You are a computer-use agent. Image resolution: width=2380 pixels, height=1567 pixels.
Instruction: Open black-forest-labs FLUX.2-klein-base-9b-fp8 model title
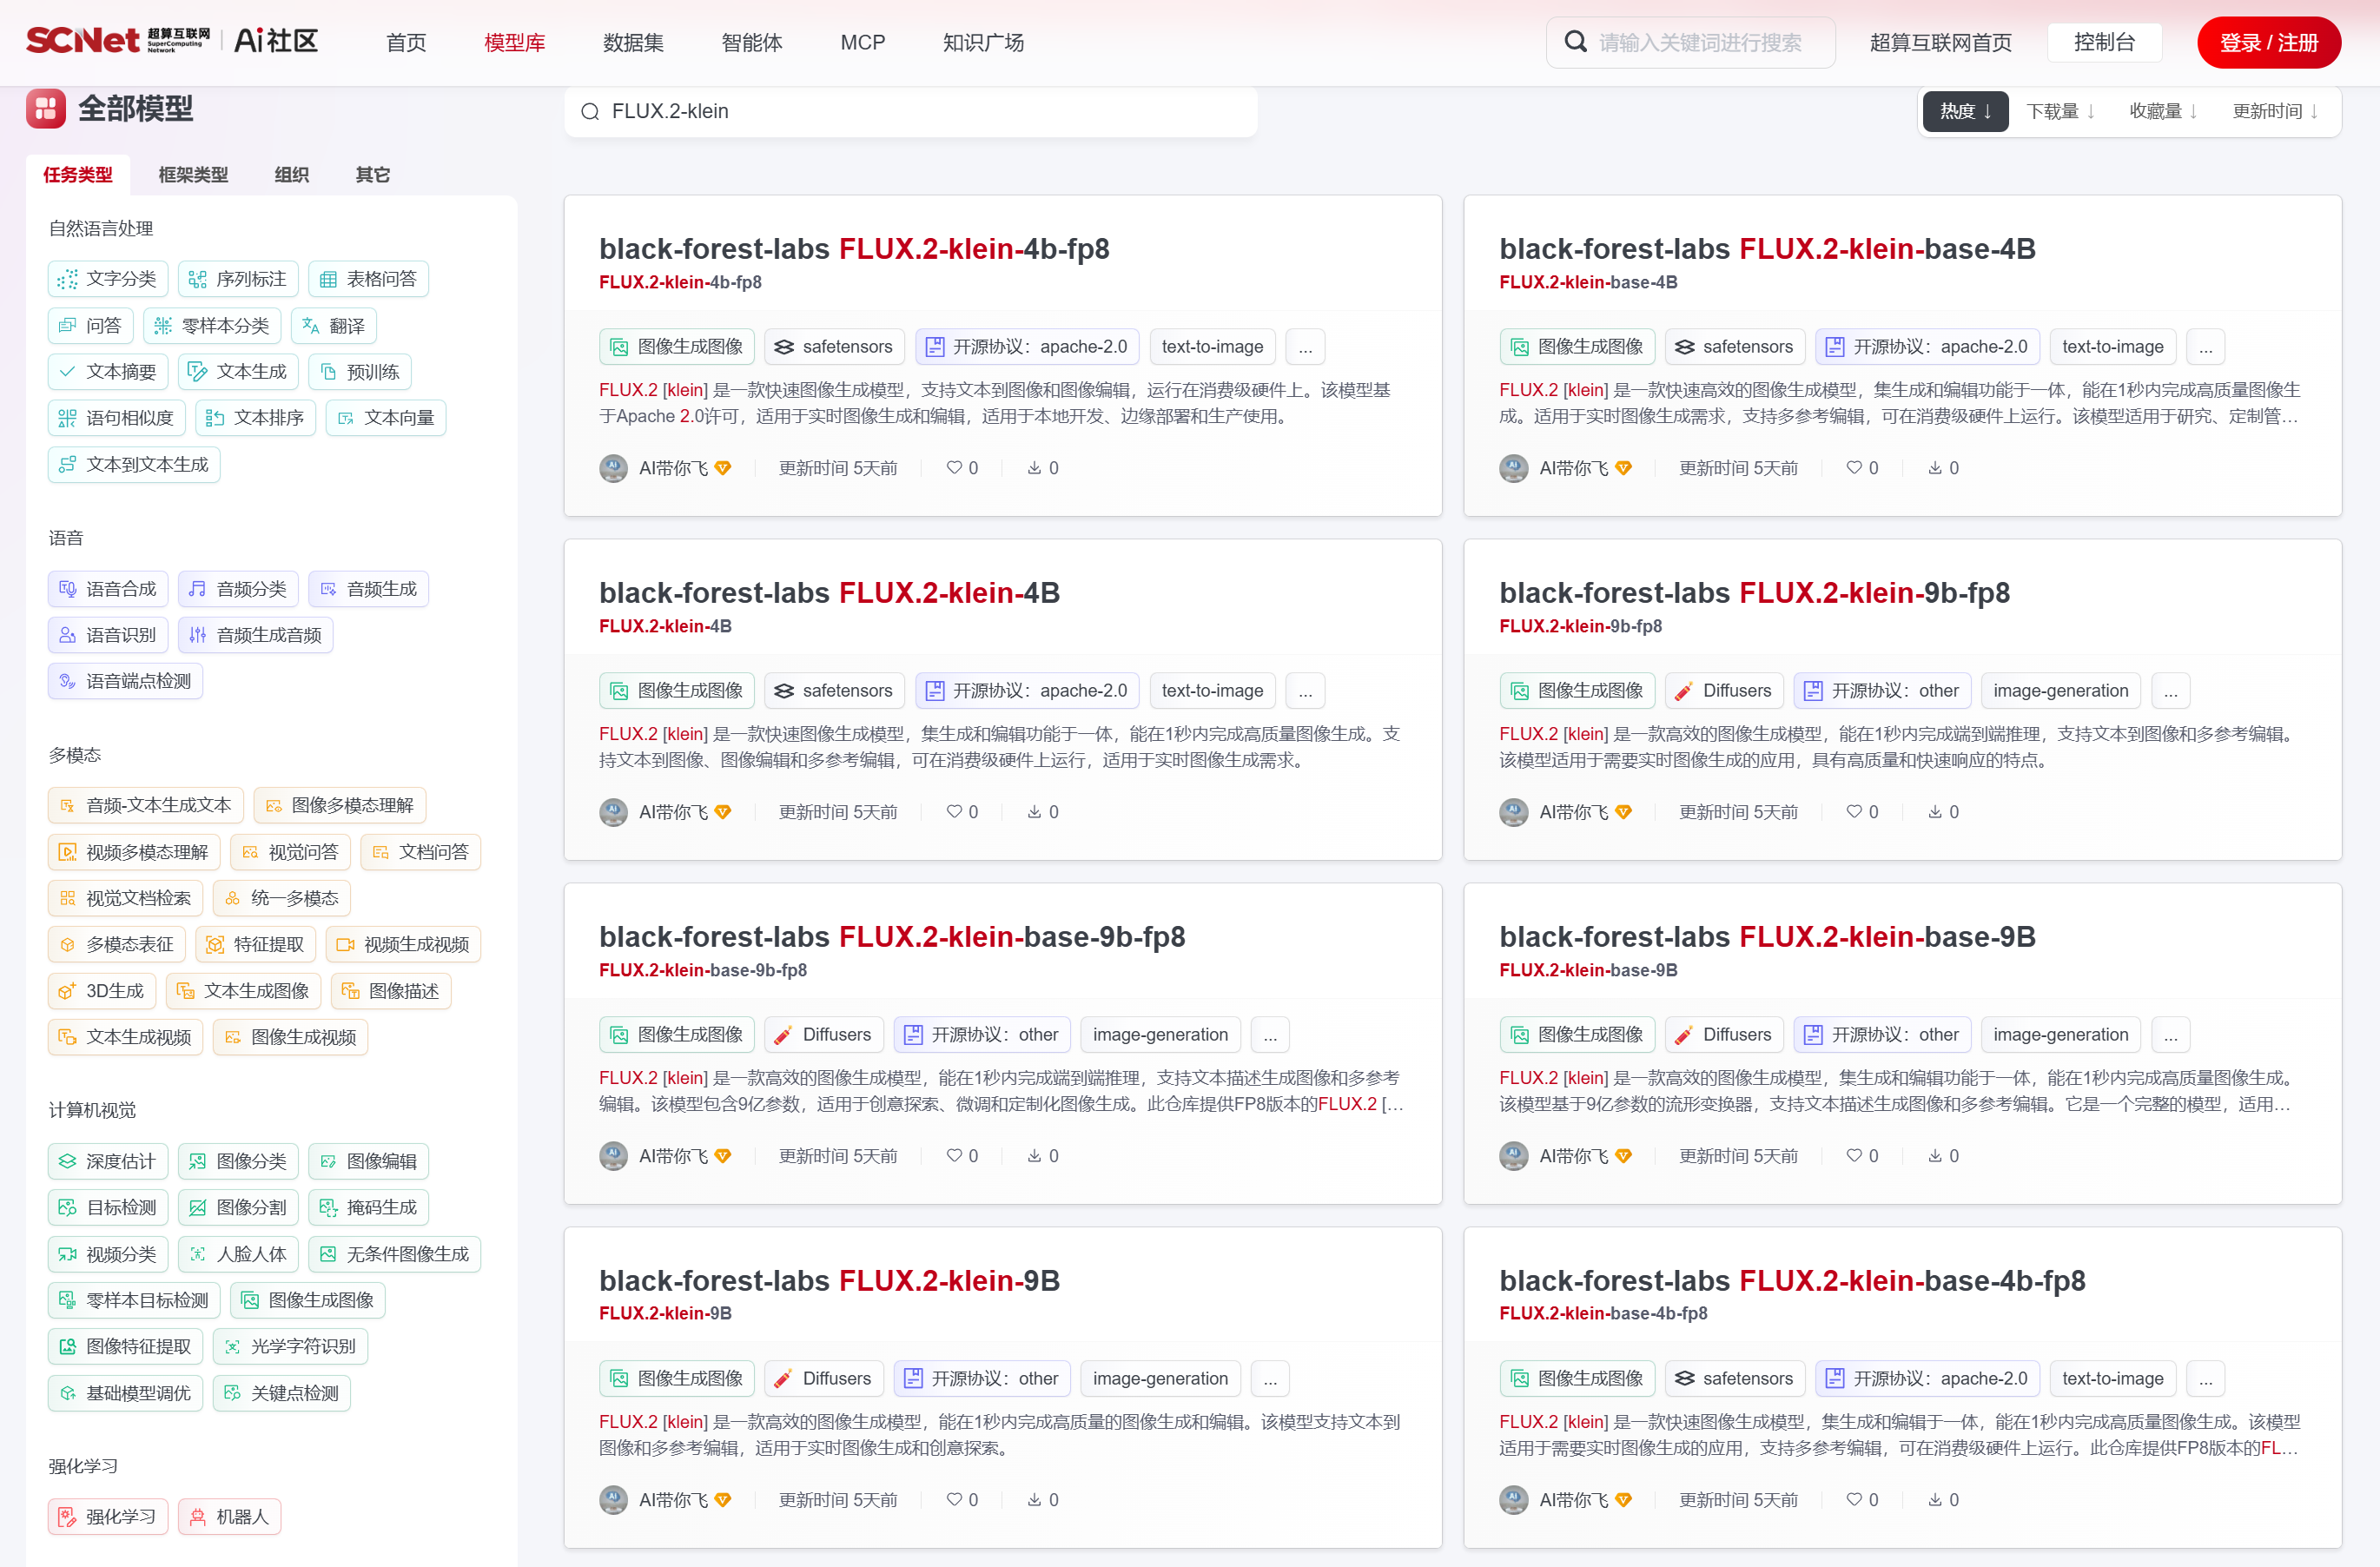coord(891,937)
